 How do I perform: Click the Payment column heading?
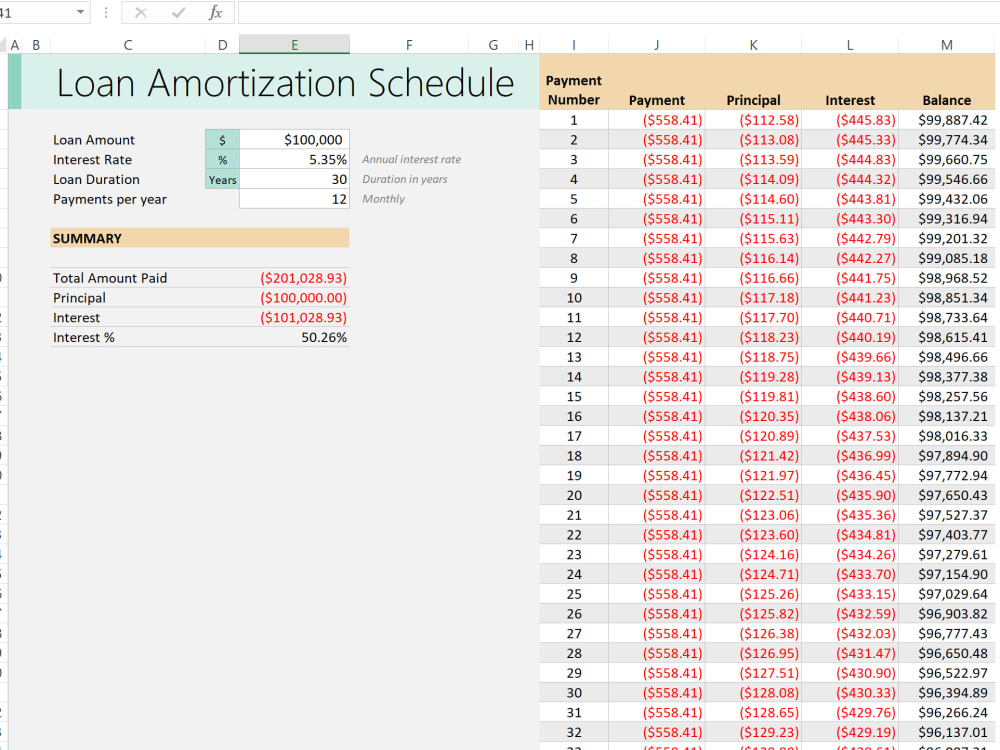coord(656,100)
